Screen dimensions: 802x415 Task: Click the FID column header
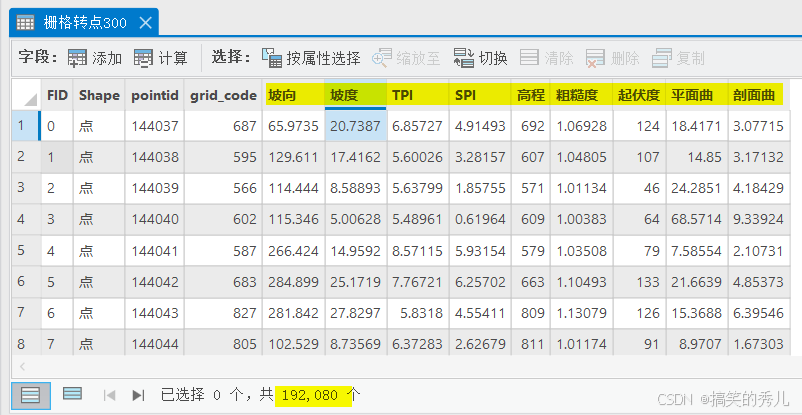click(x=57, y=95)
